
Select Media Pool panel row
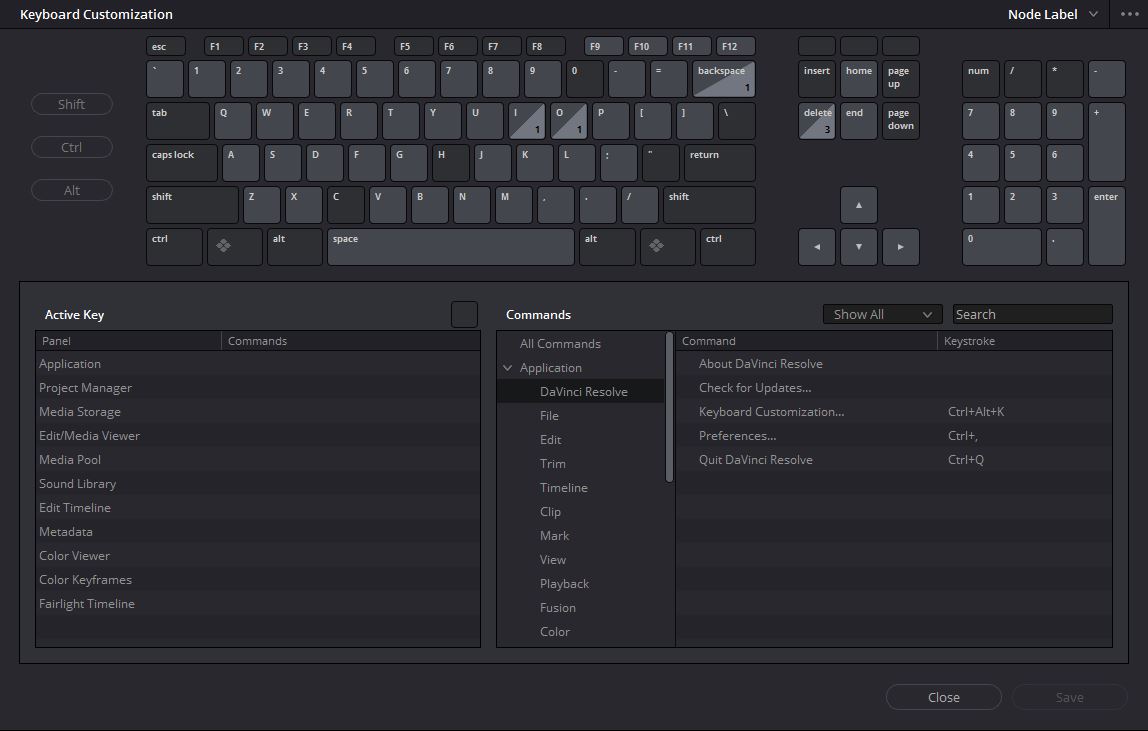pos(258,460)
